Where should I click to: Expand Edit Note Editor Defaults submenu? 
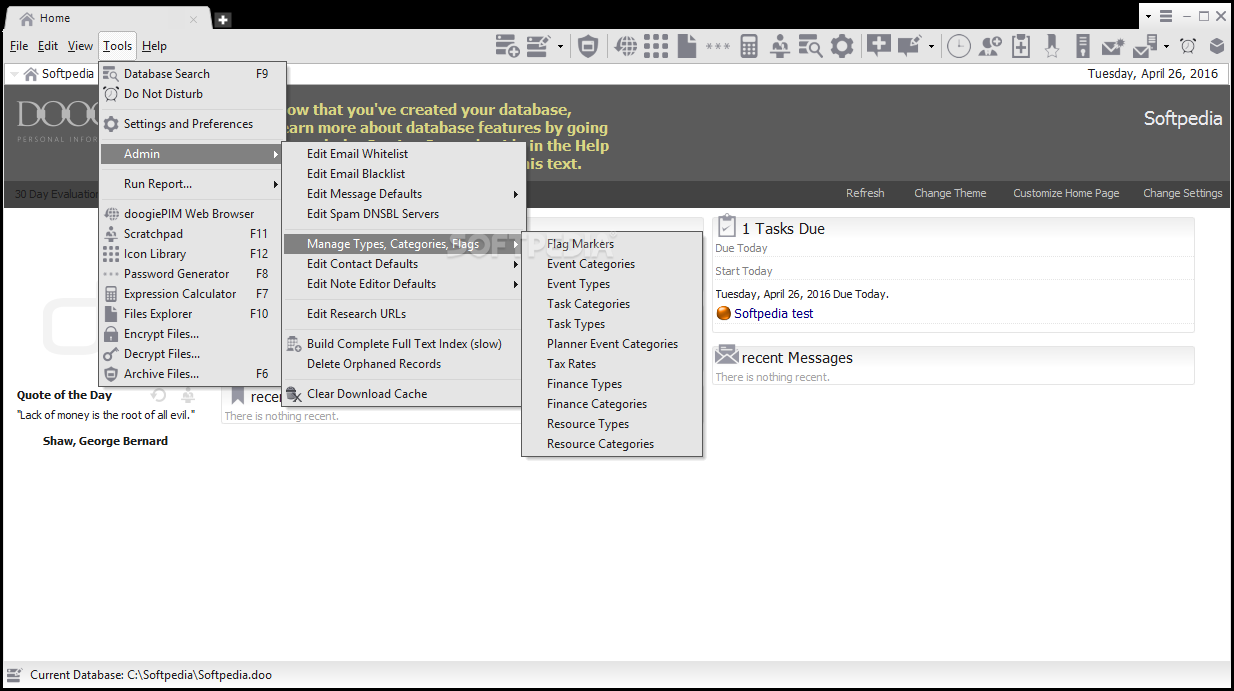(404, 284)
